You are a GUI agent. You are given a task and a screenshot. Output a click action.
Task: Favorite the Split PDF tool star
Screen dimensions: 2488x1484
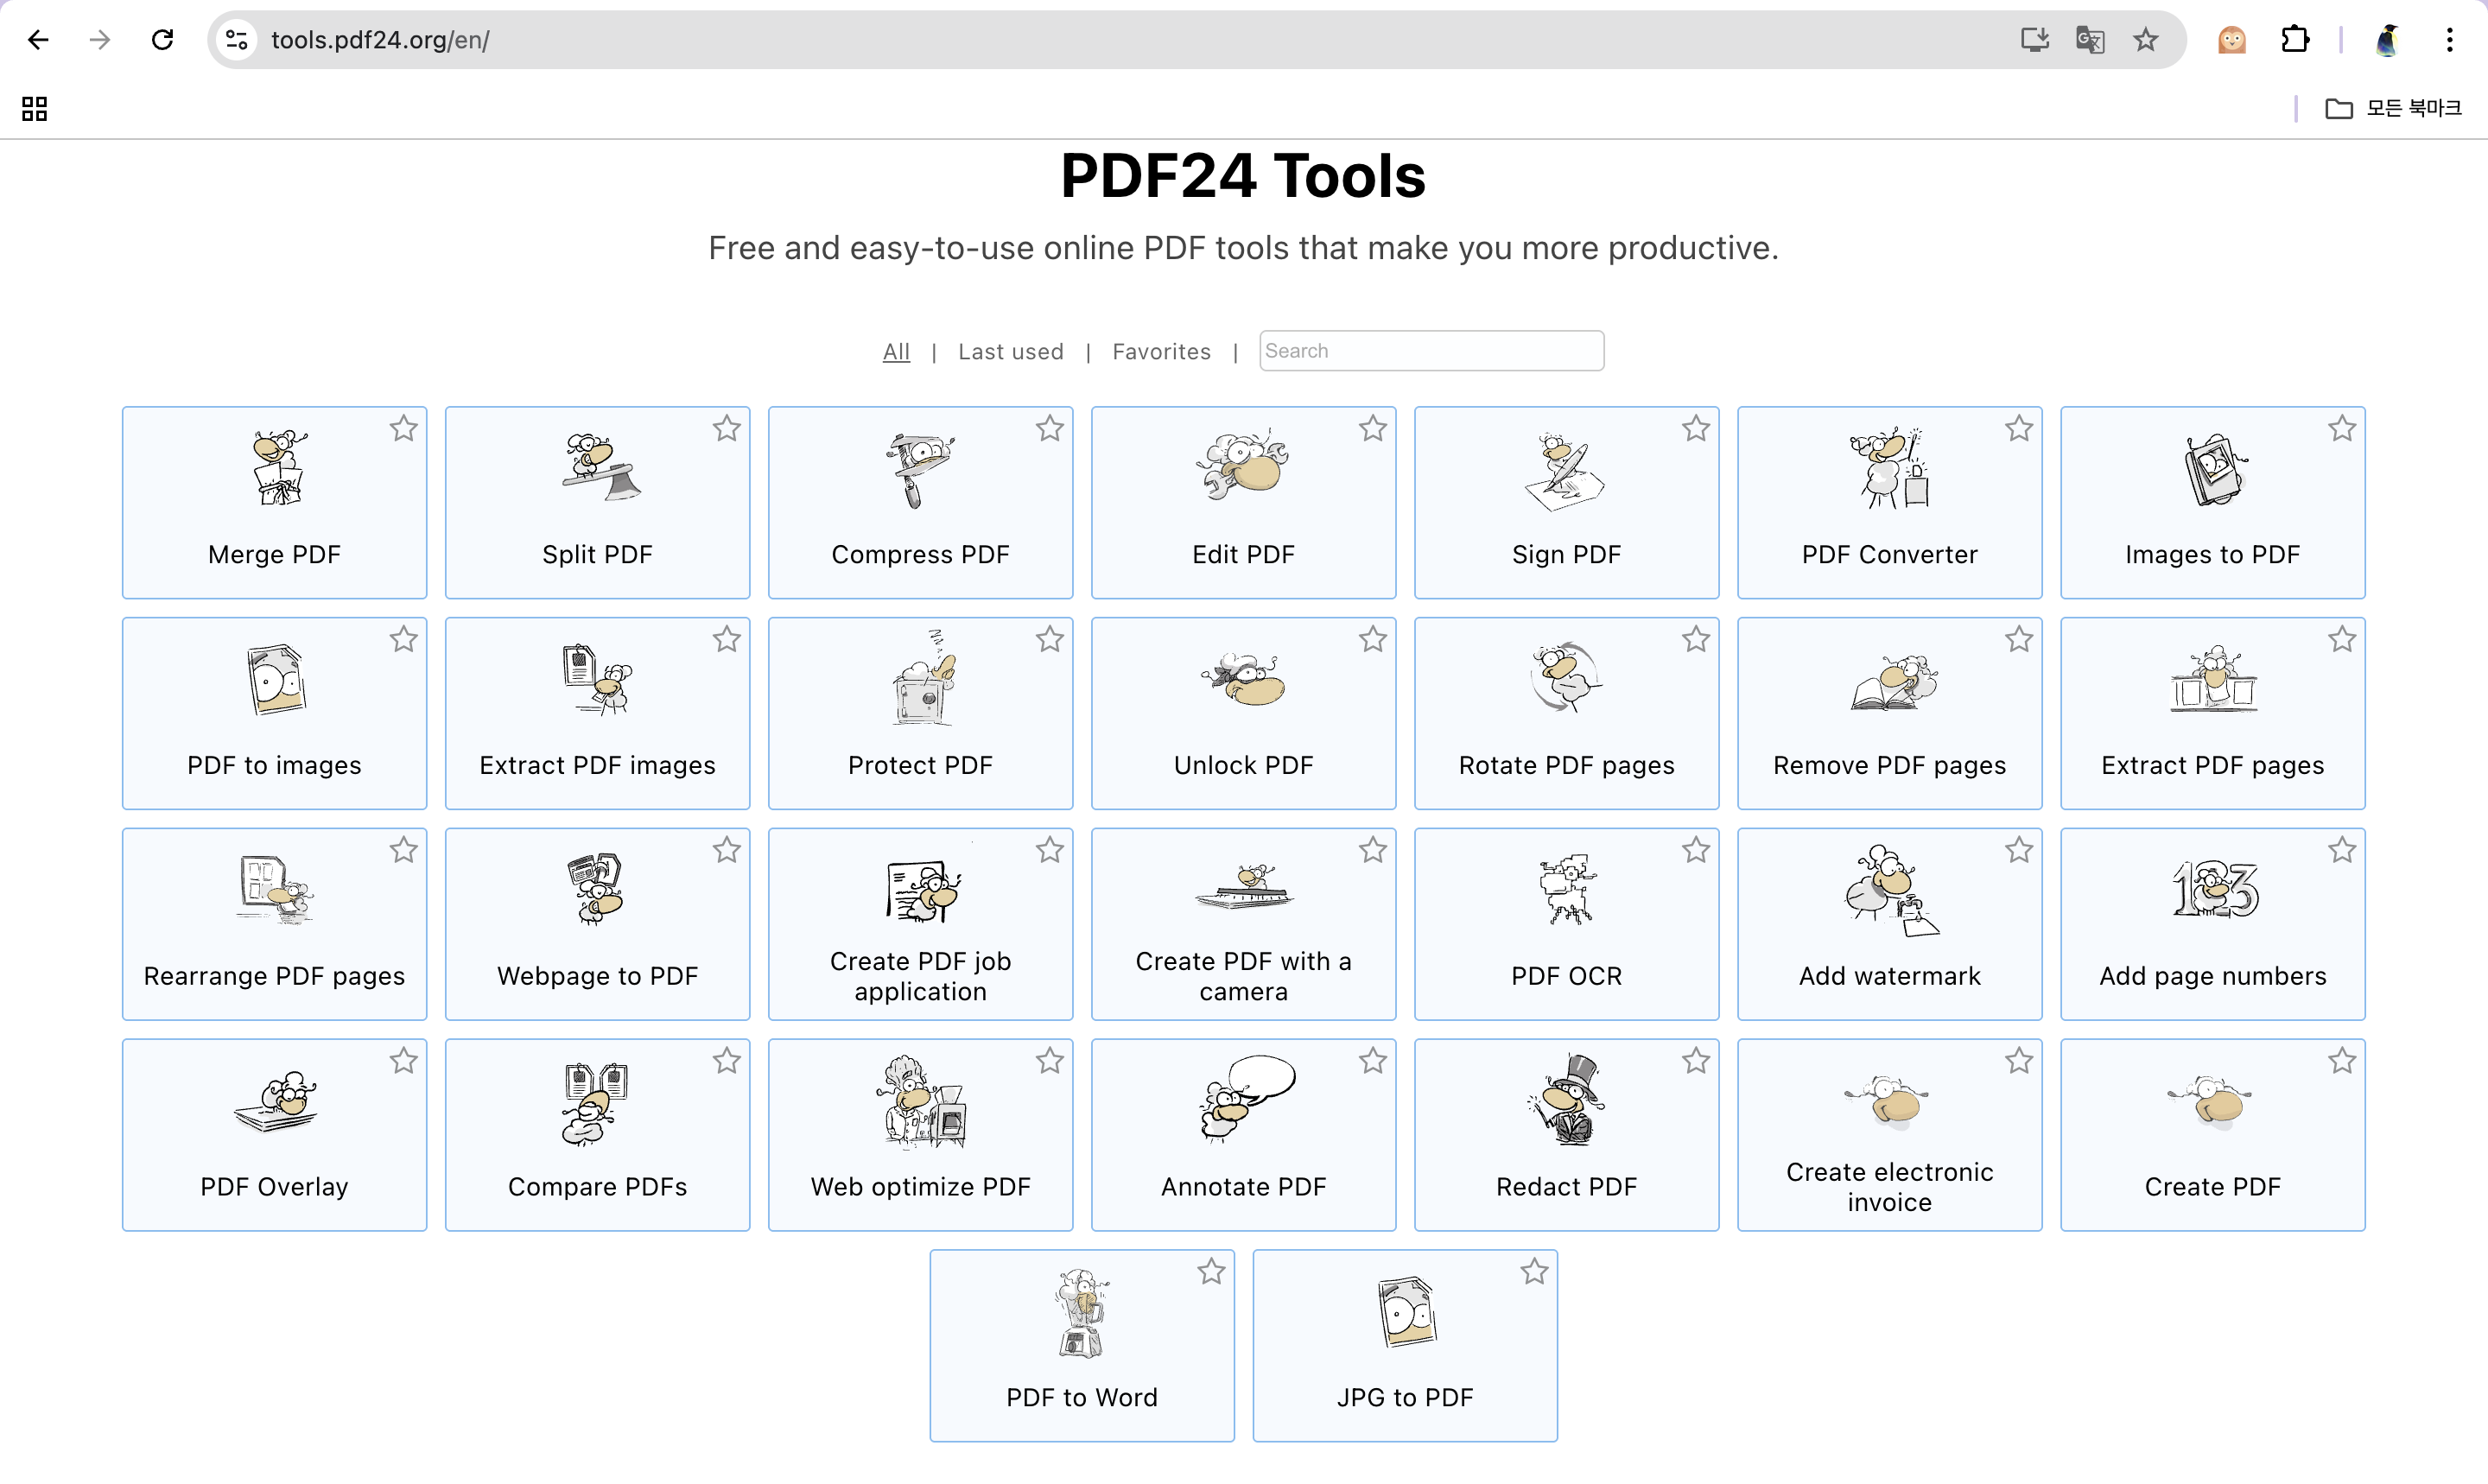[726, 429]
